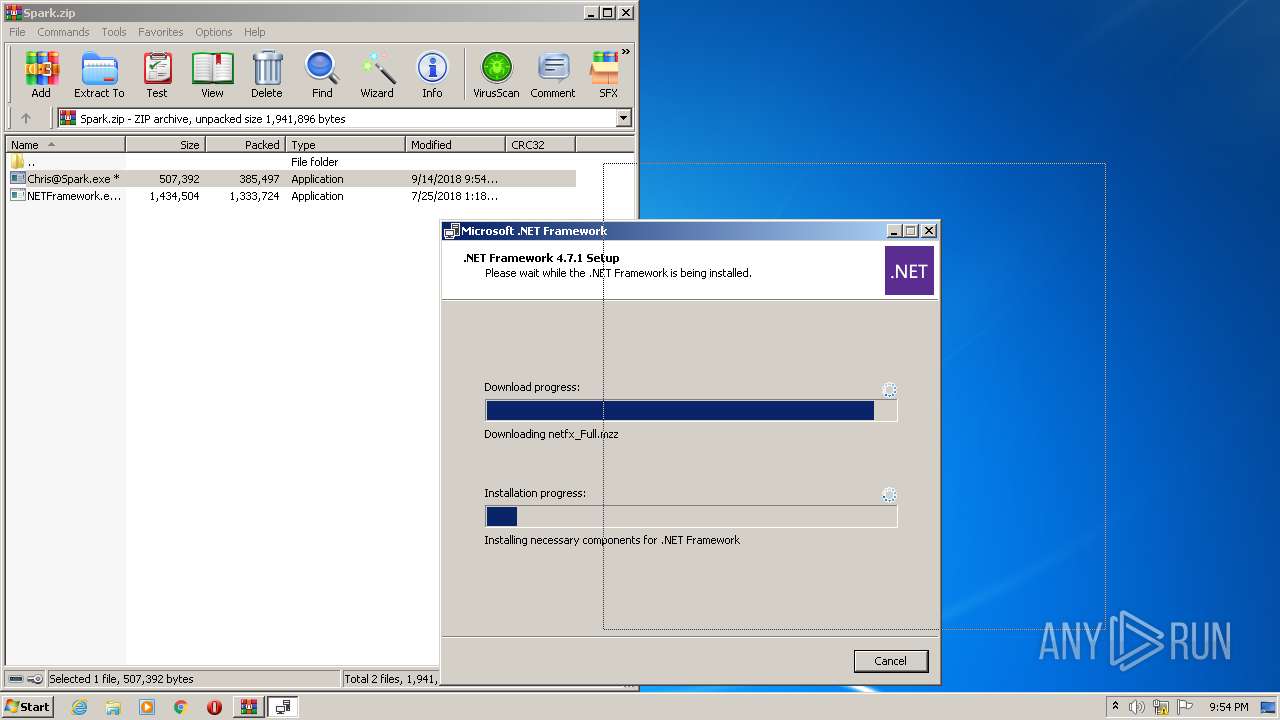The image size is (1280, 720).
Task: Click the Delete trash icon
Action: 266,75
